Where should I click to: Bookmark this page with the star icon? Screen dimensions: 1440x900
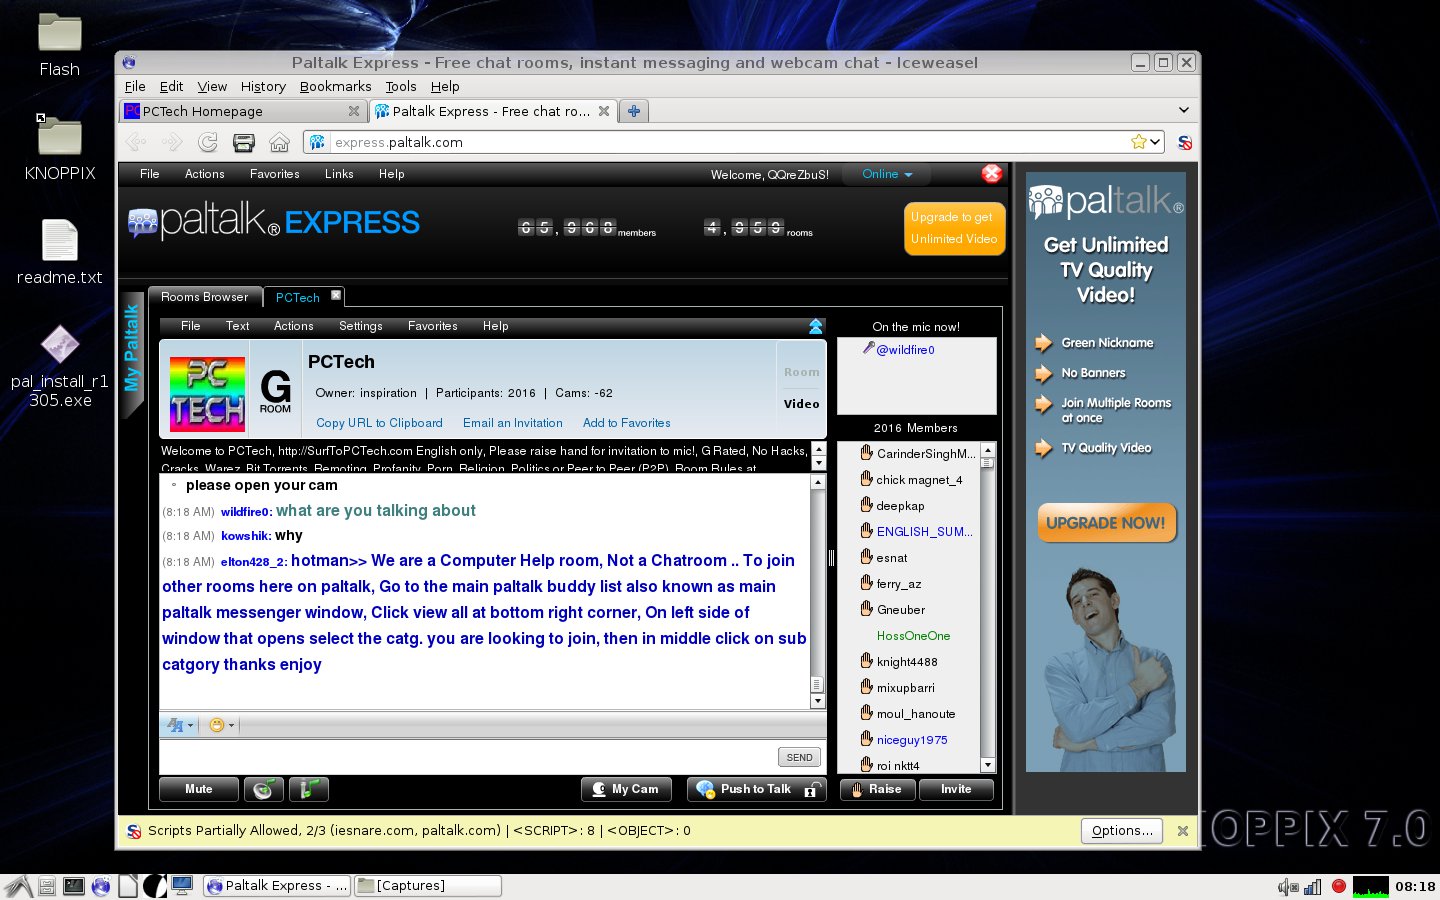pos(1138,142)
